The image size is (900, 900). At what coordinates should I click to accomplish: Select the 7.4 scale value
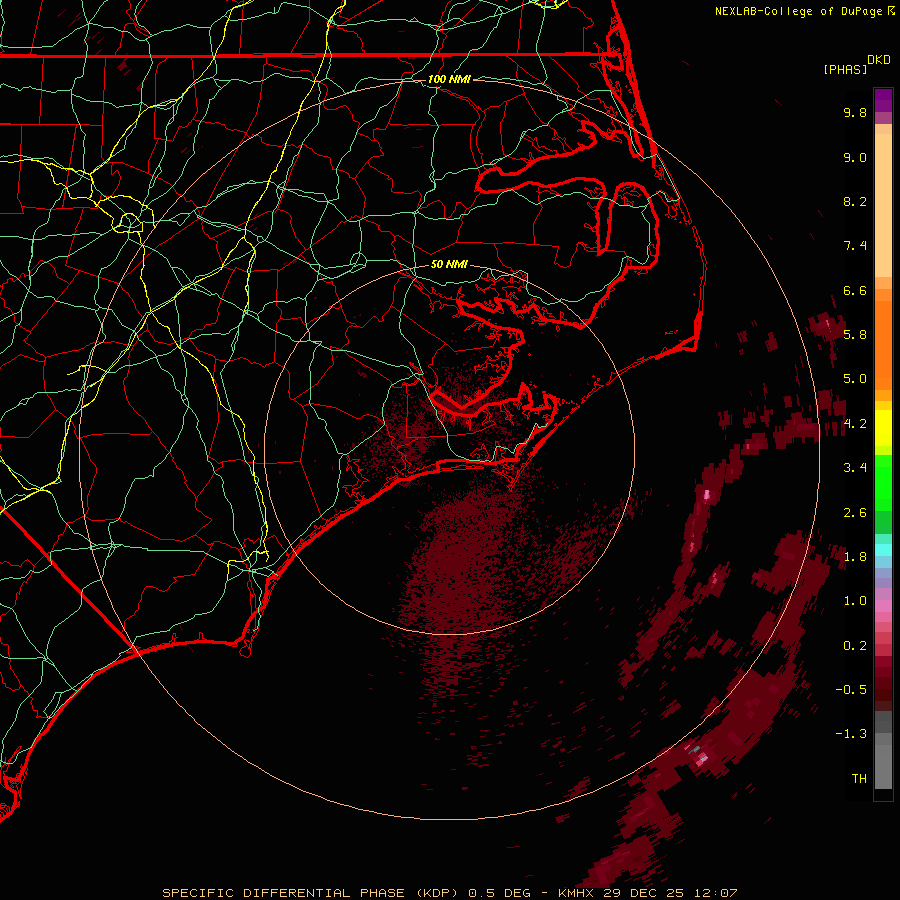tap(855, 246)
